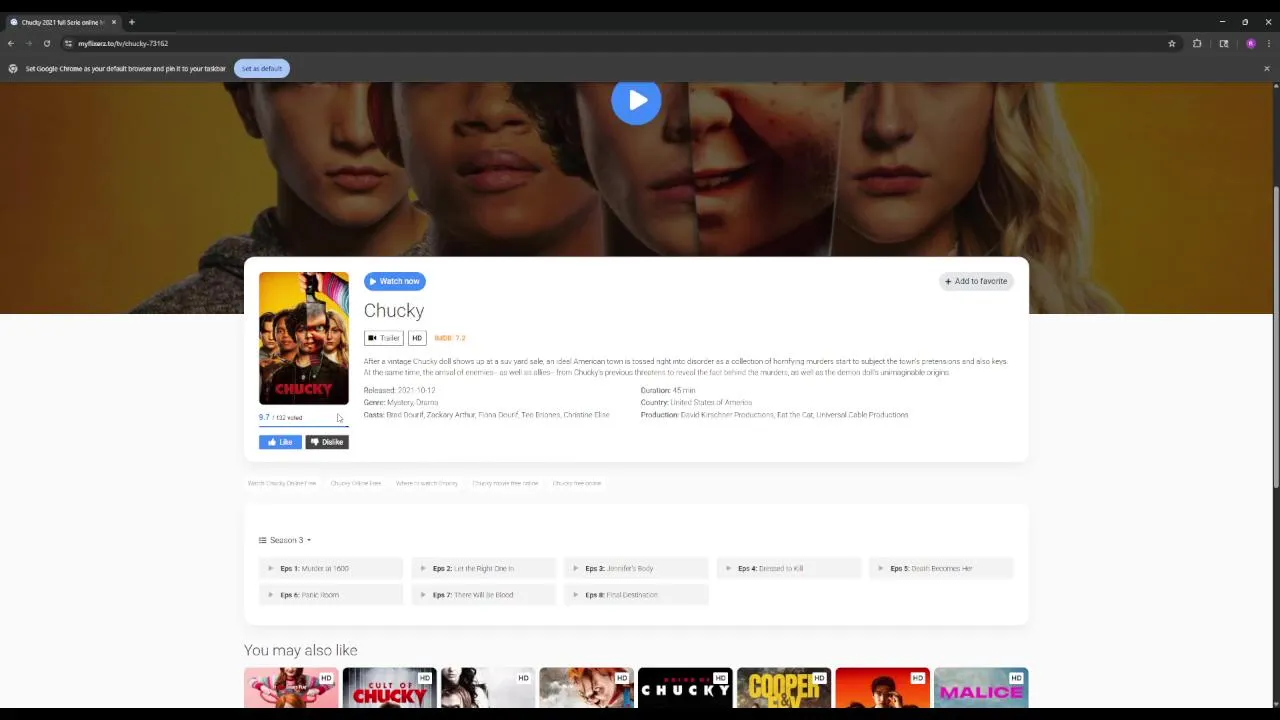
Task: Click the Brad Dourif cast link
Action: (404, 415)
